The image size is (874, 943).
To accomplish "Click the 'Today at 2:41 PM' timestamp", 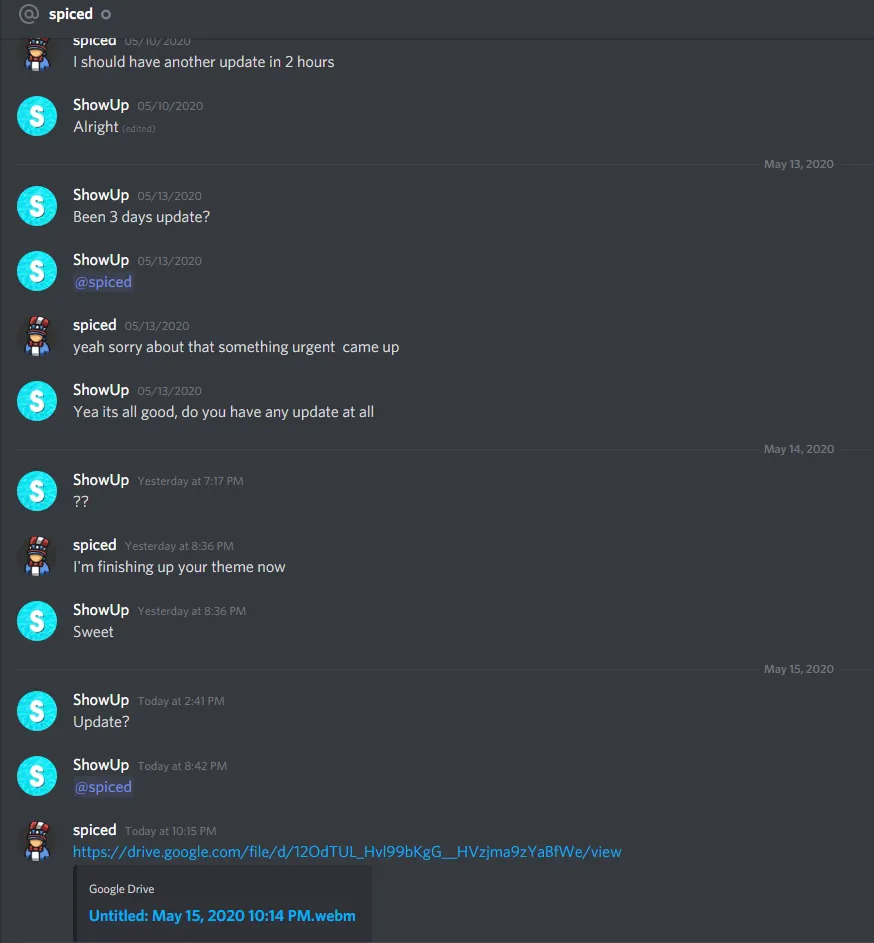I will [x=181, y=701].
